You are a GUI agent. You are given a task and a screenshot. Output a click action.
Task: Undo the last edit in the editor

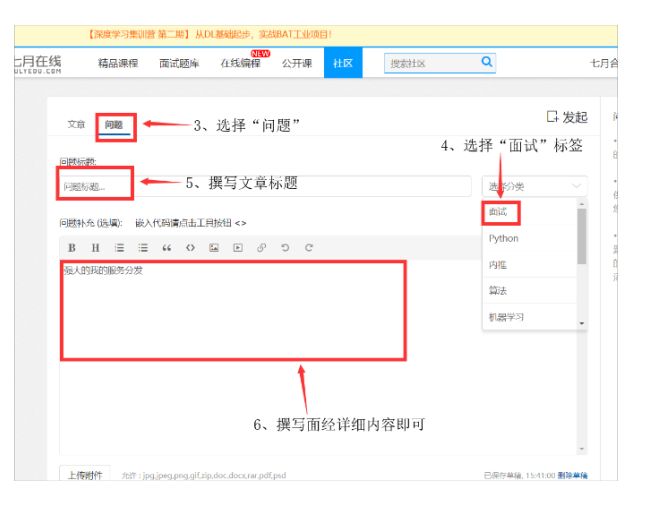point(285,248)
